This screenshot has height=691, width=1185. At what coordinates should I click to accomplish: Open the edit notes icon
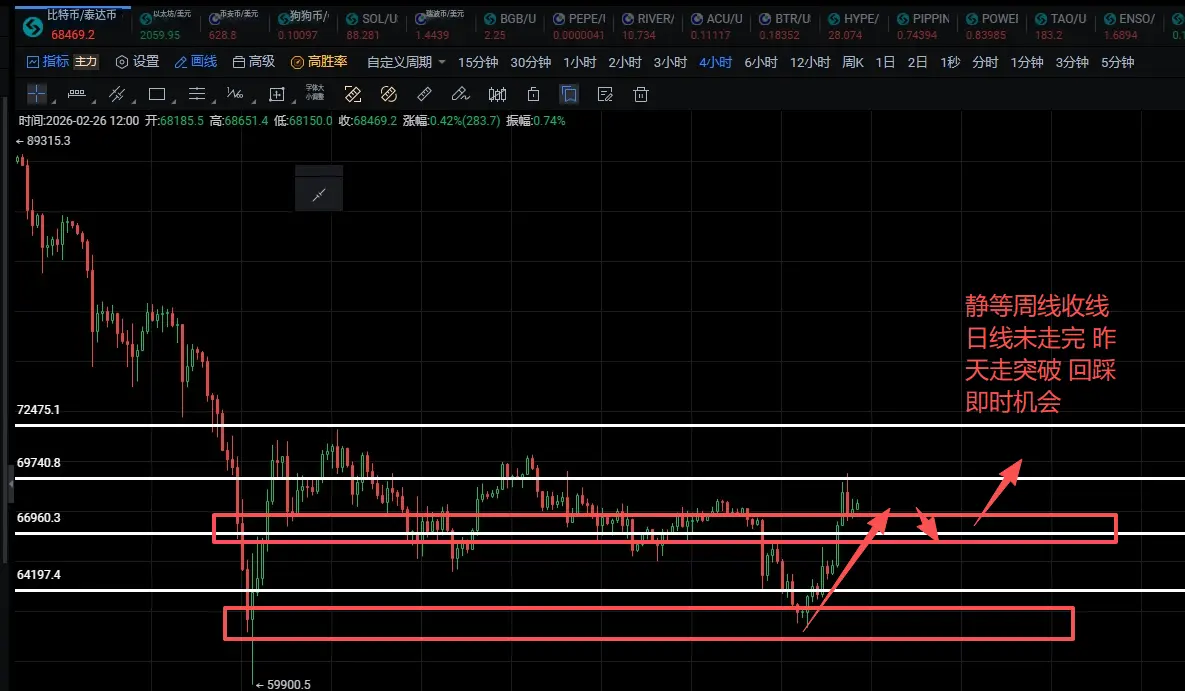coord(605,94)
